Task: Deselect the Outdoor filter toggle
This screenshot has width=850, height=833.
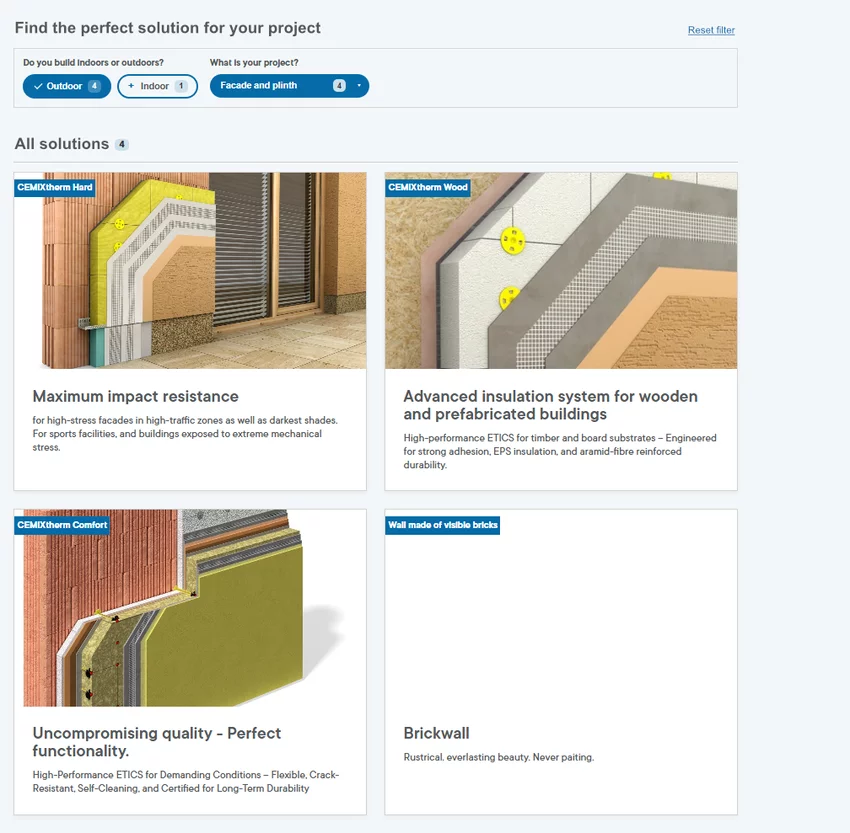Action: click(x=67, y=86)
